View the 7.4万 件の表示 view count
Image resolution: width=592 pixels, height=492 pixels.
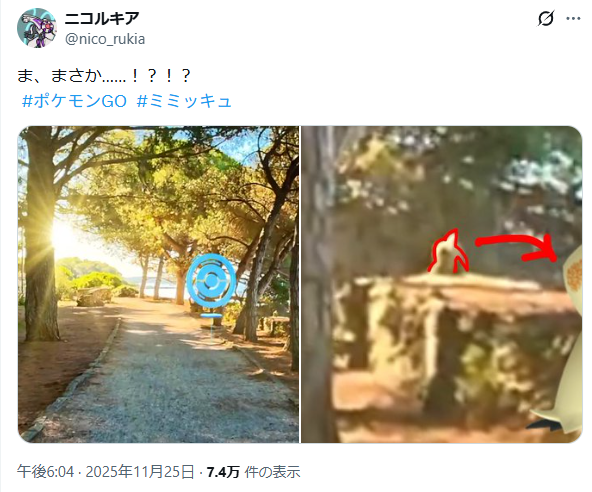(x=253, y=472)
